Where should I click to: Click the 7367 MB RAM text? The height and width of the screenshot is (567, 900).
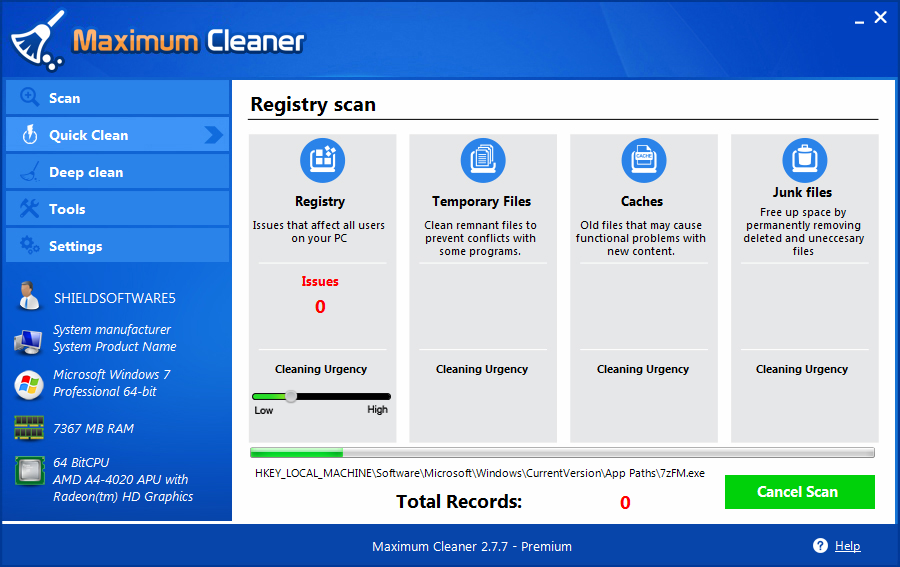click(94, 429)
